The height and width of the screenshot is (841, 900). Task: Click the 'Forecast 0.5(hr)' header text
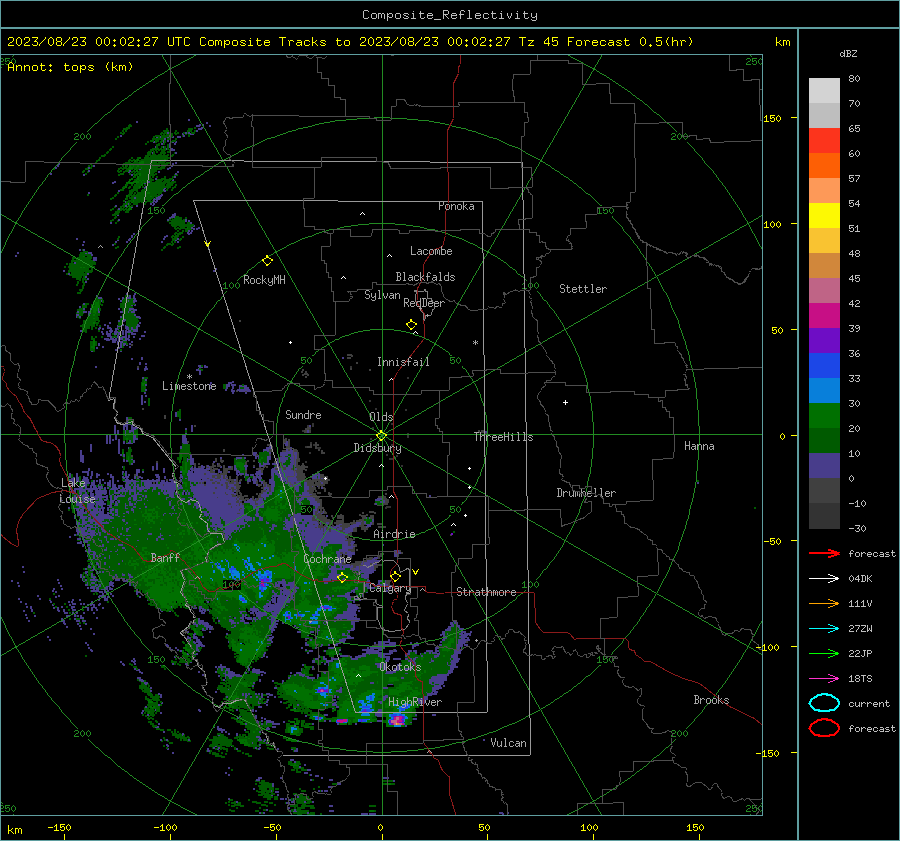(x=630, y=42)
